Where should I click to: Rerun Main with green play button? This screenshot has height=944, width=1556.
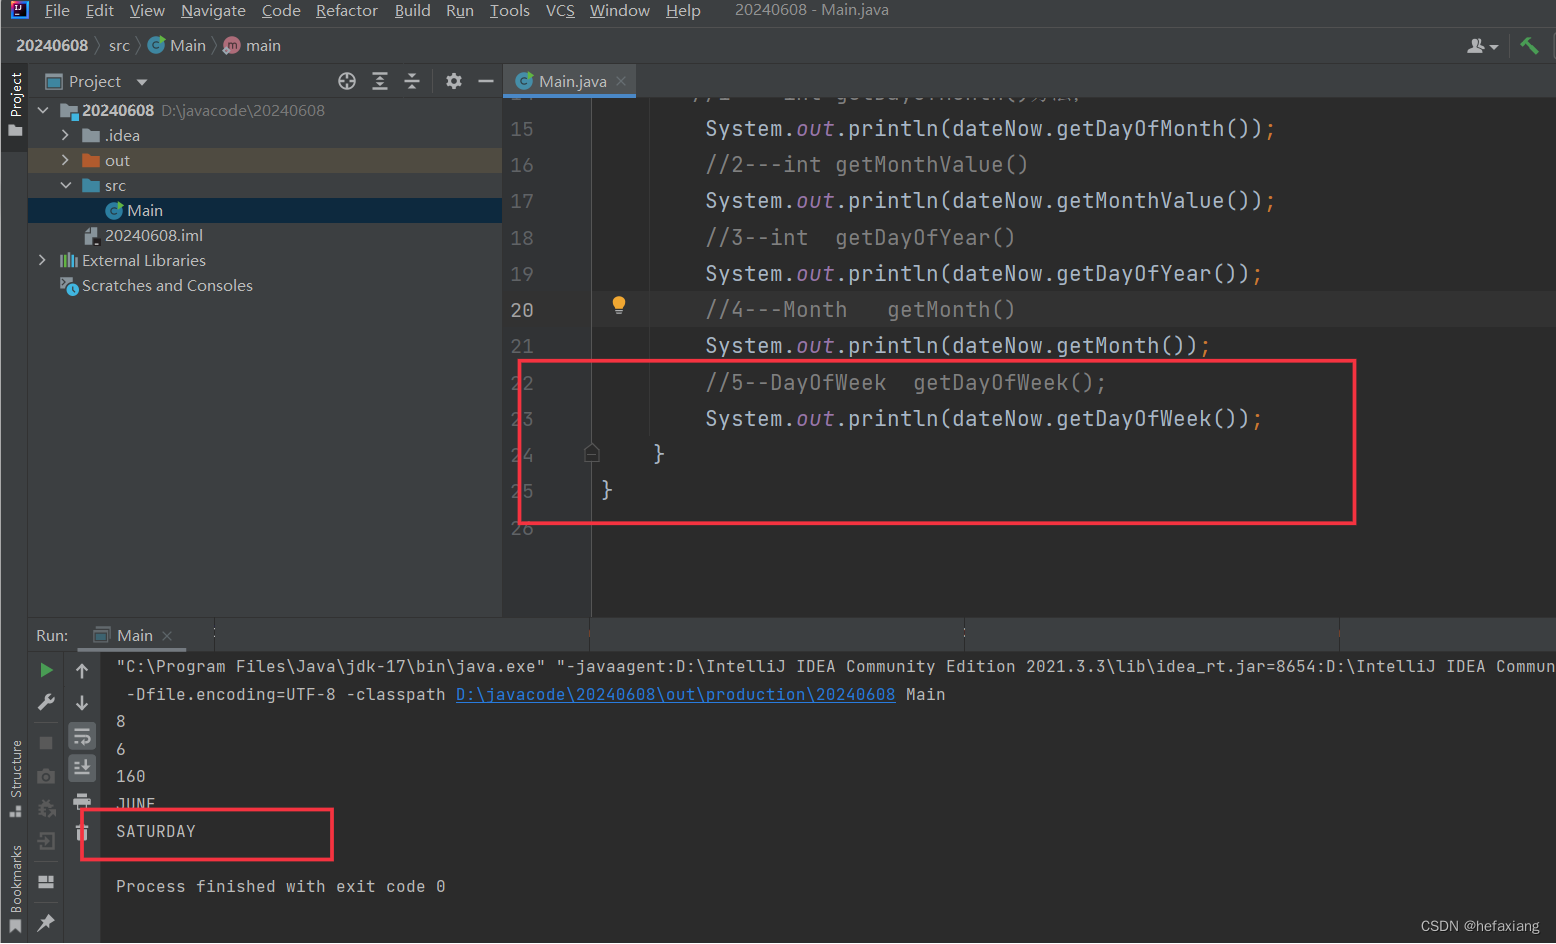[46, 670]
